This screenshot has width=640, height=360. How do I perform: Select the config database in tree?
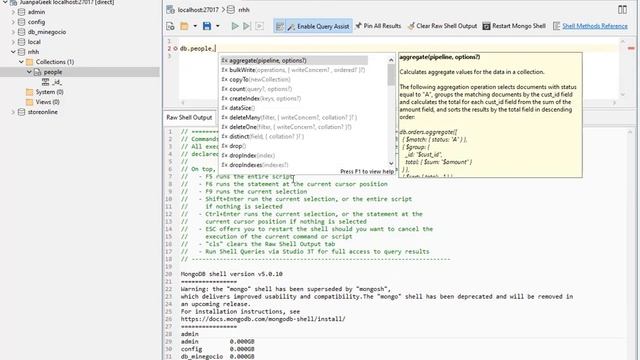pyautogui.click(x=36, y=22)
